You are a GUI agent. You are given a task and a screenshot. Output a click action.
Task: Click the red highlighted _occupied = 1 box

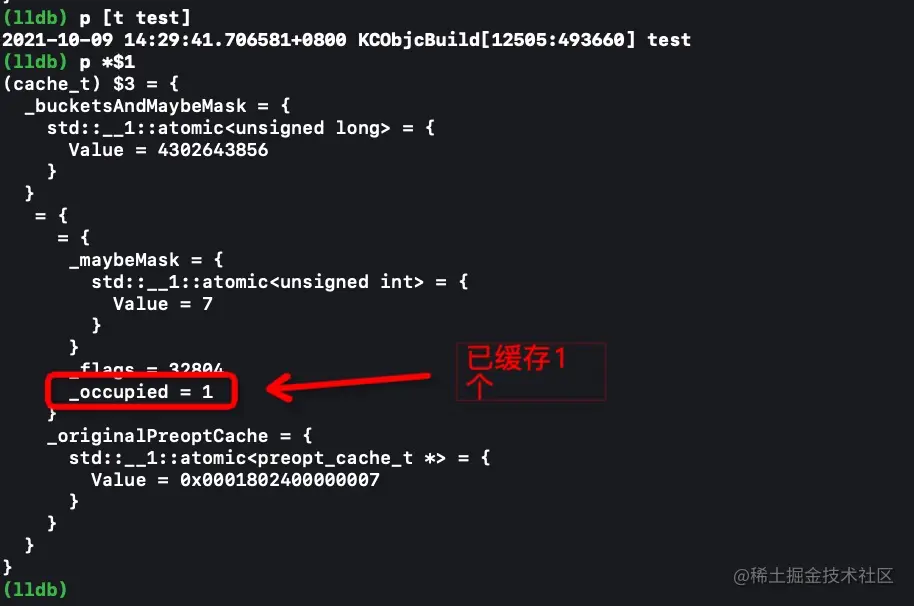pyautogui.click(x=142, y=391)
